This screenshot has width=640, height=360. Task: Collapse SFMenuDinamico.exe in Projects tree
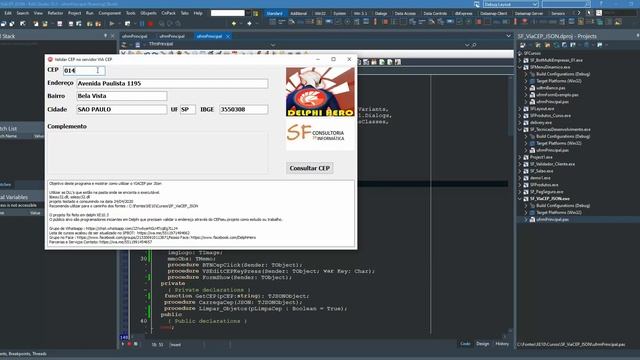click(520, 67)
